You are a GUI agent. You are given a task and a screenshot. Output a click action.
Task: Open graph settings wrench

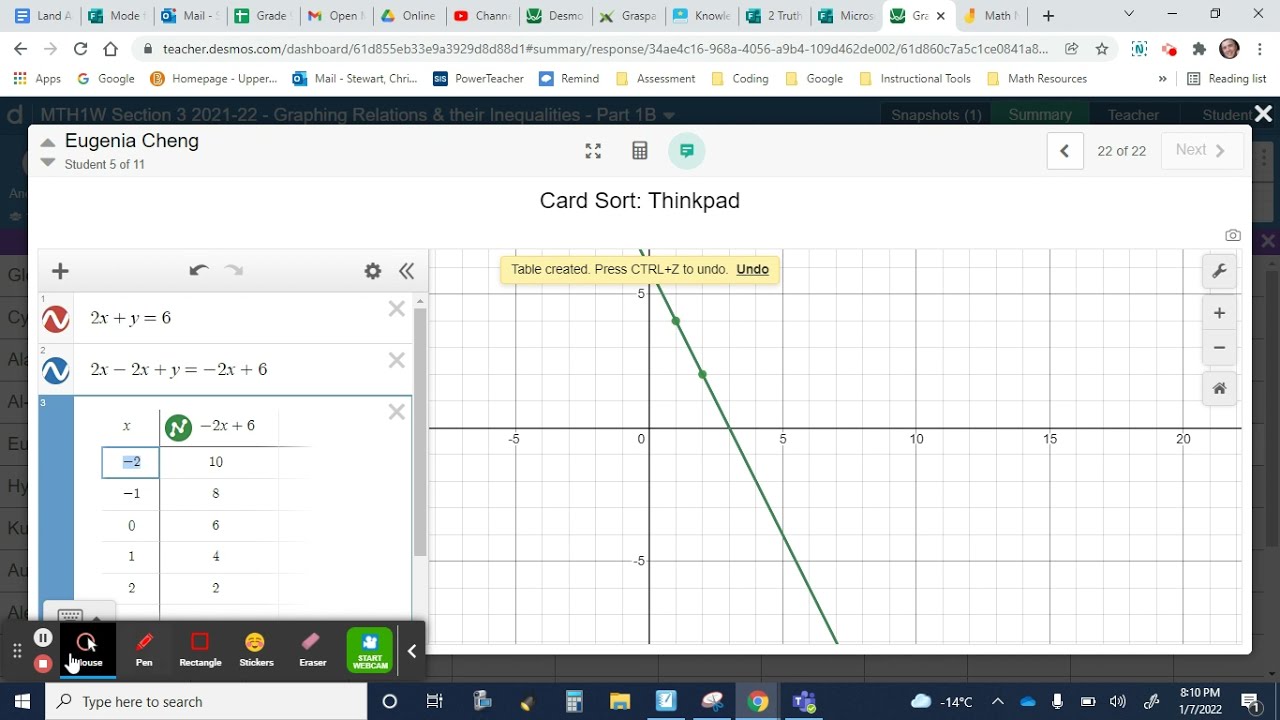pos(1219,271)
